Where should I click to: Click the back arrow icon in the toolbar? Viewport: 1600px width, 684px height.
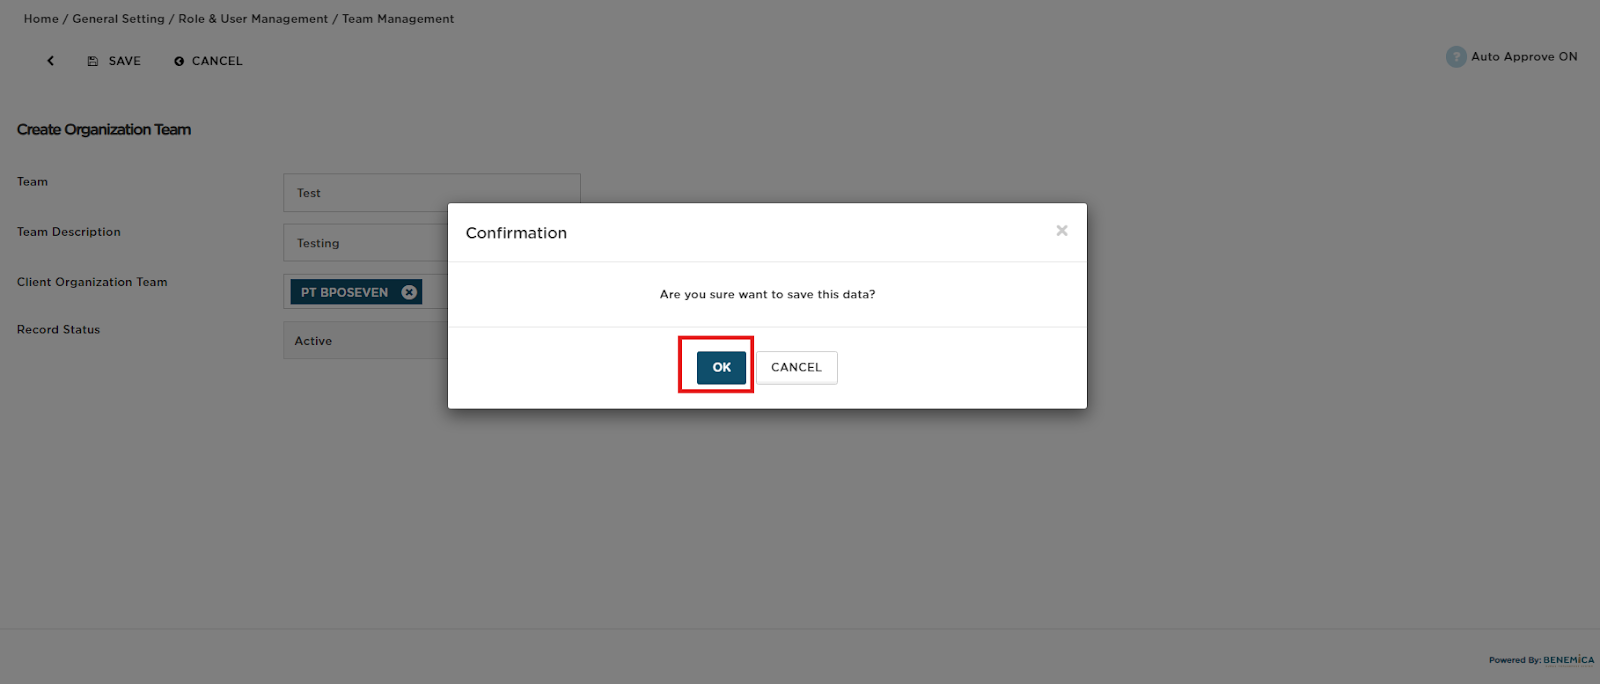(50, 61)
